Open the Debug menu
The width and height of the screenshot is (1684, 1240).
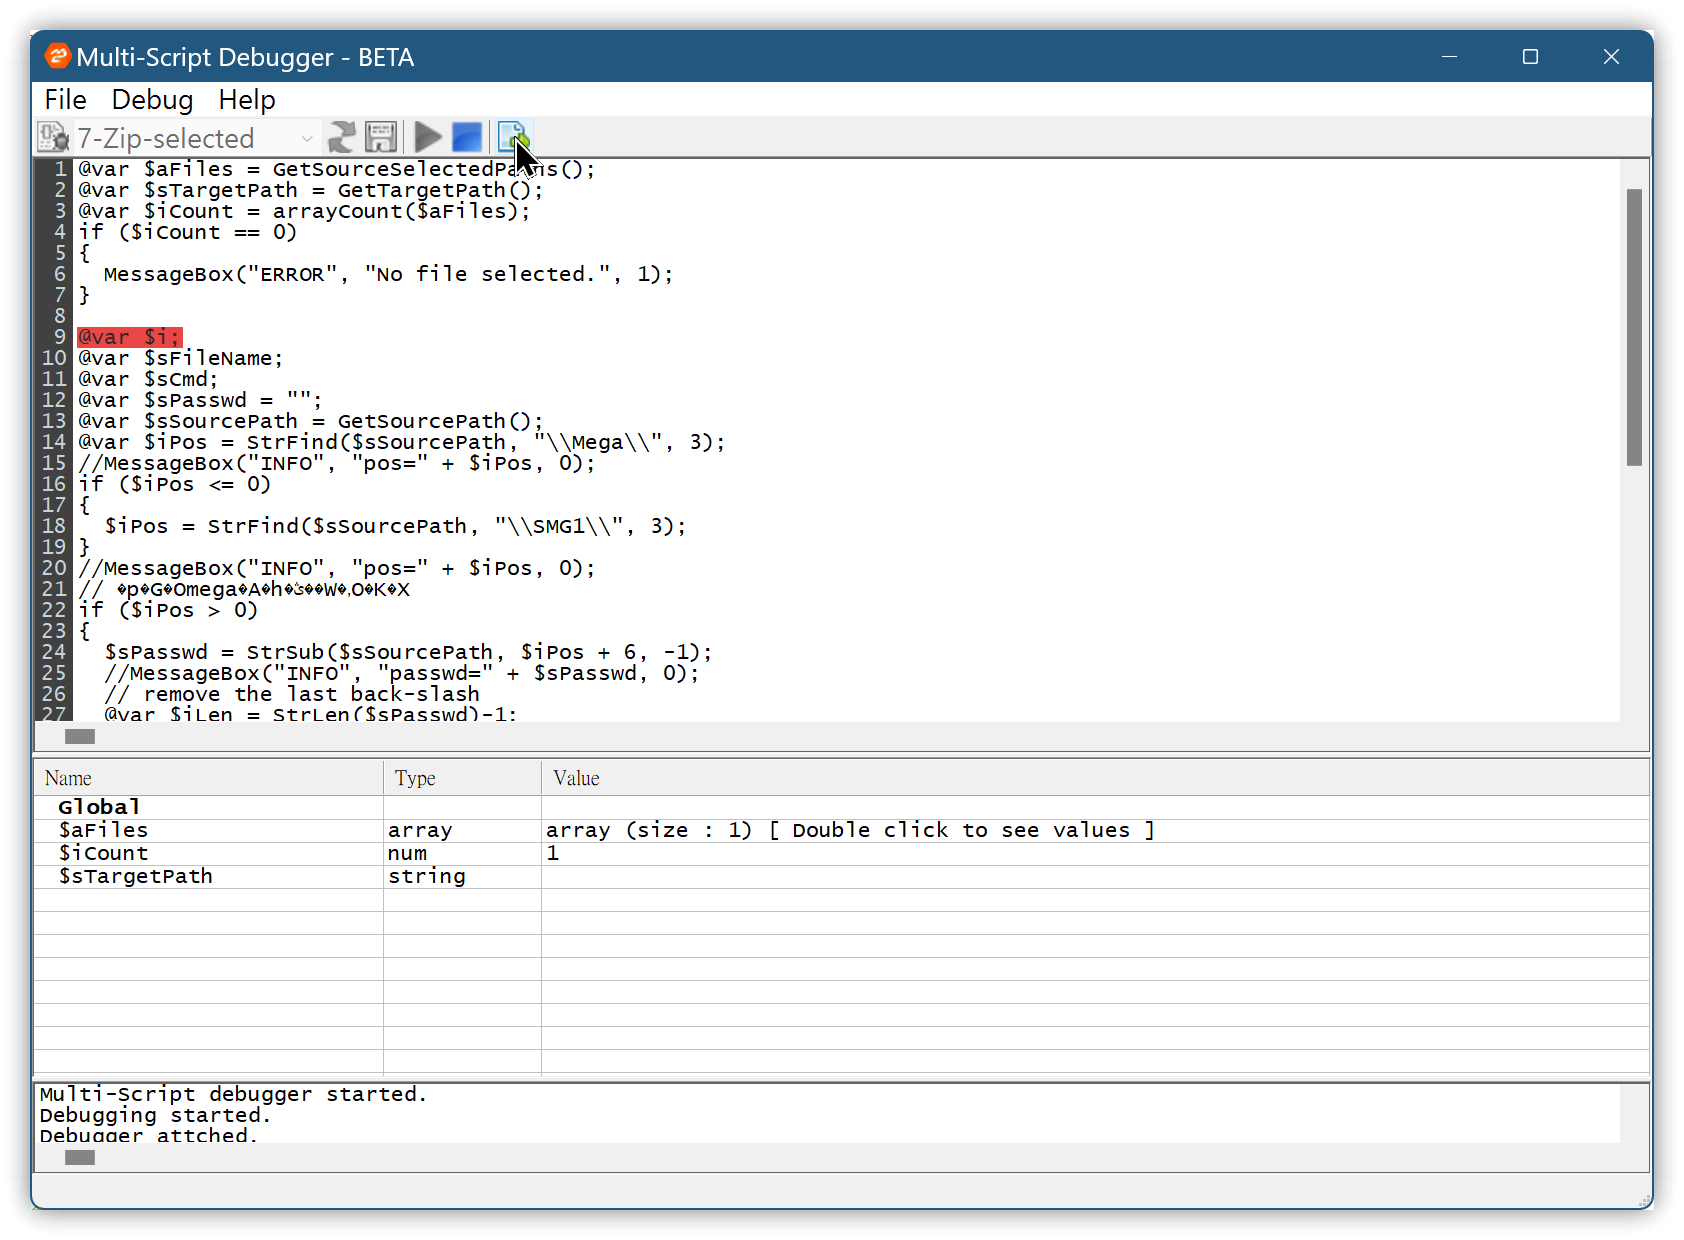click(x=152, y=100)
